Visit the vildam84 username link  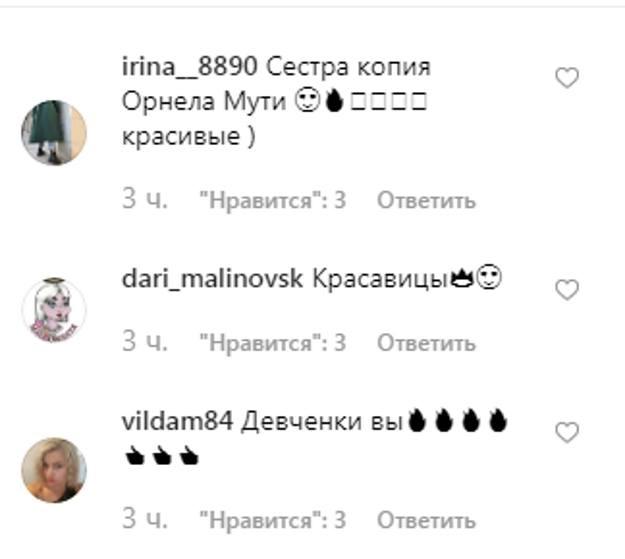click(x=177, y=421)
